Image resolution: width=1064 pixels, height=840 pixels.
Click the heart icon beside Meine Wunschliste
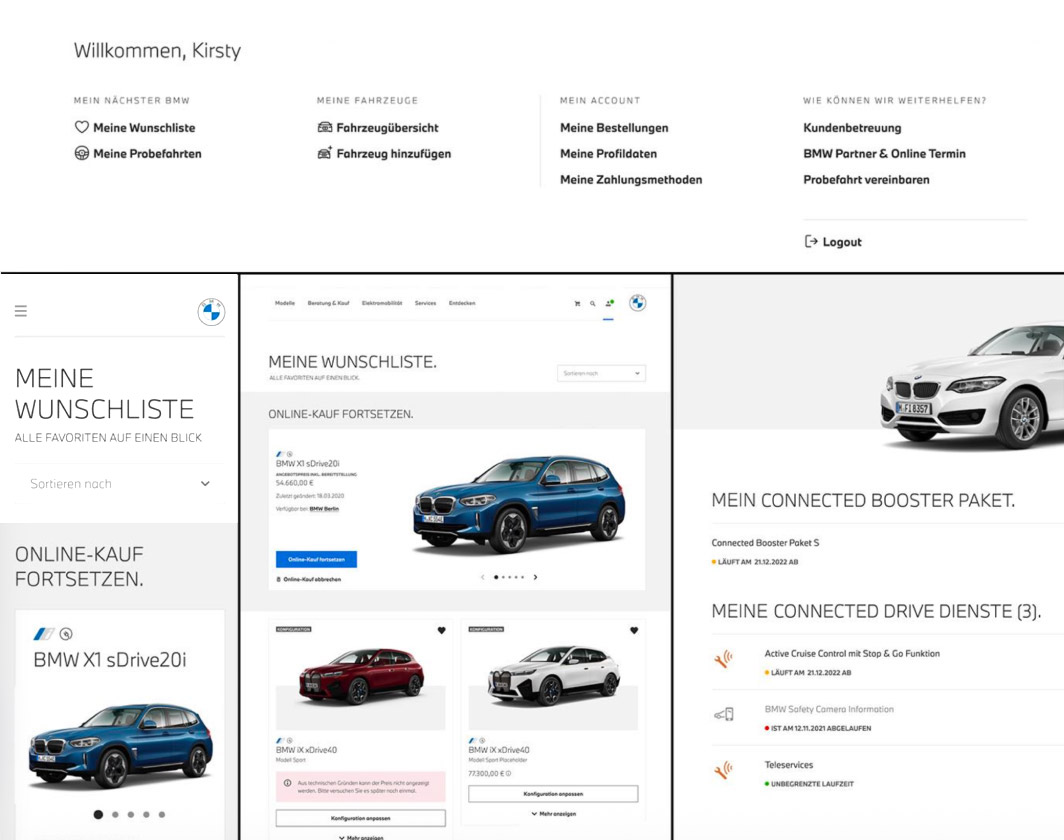point(81,127)
